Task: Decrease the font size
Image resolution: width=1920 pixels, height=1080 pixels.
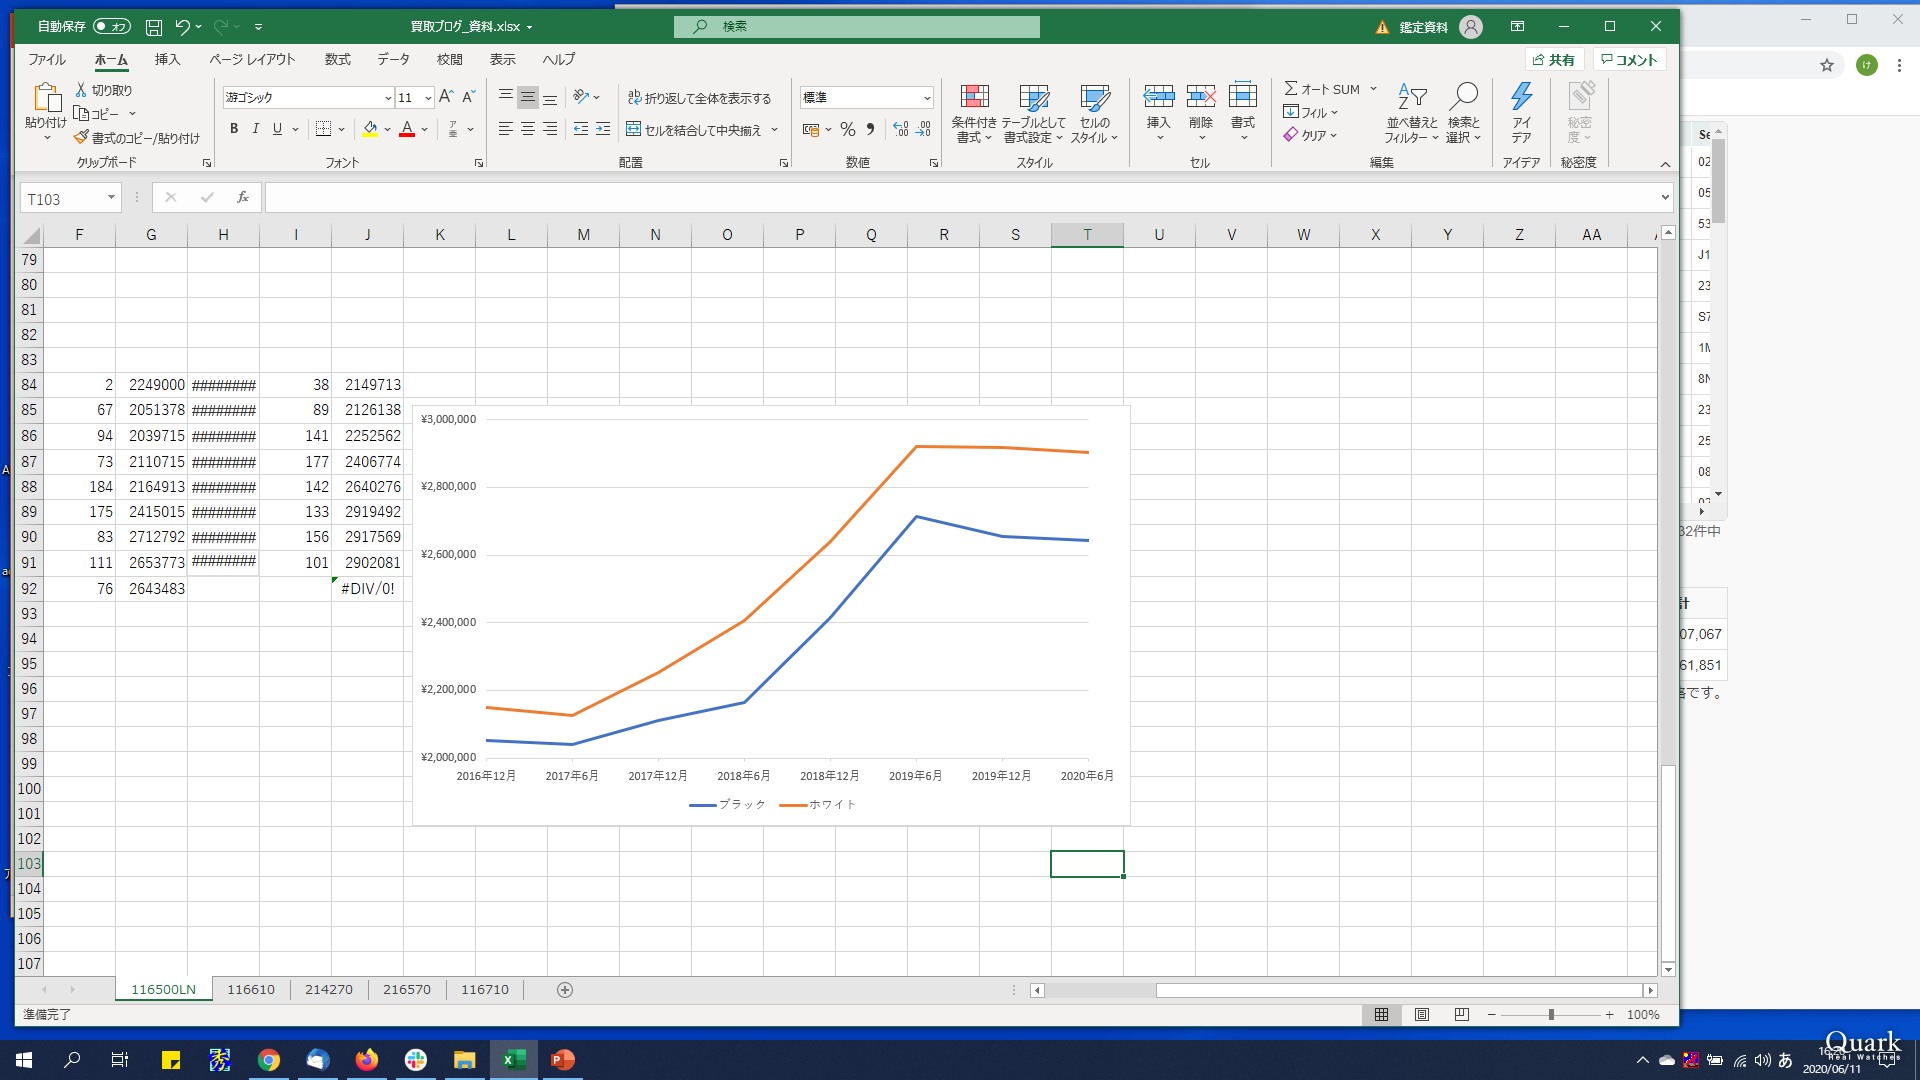Action: click(468, 97)
